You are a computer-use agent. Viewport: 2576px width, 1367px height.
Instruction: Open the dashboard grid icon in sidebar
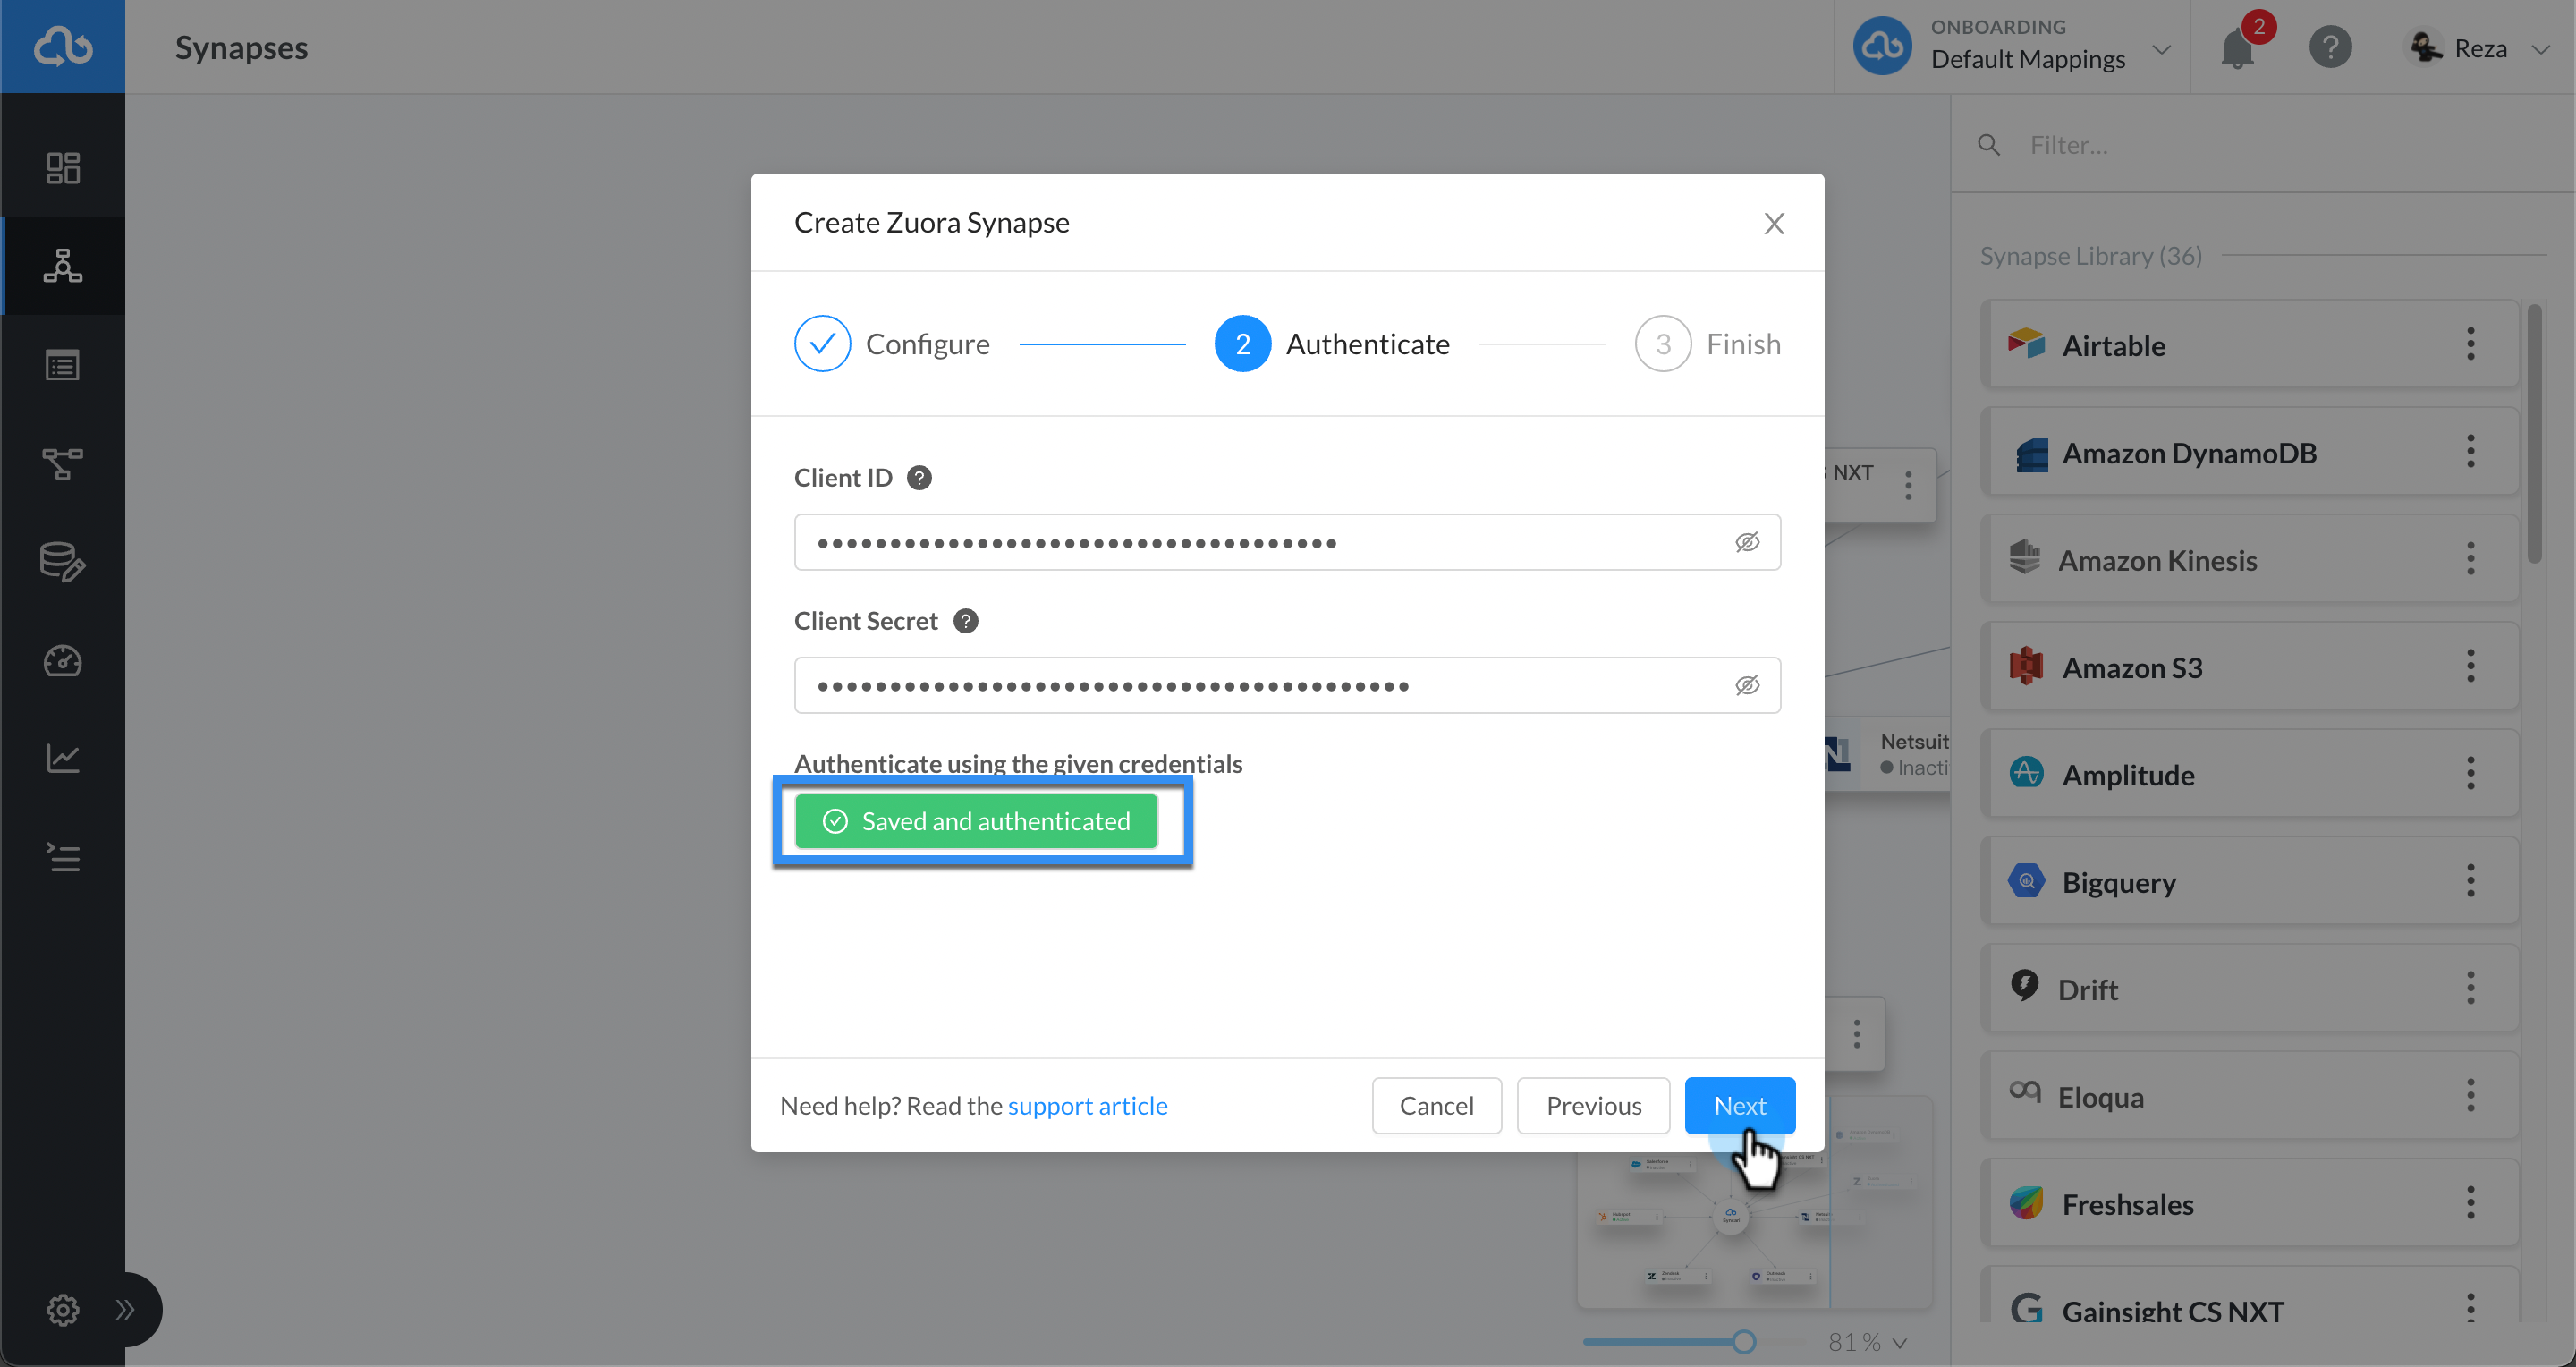(63, 167)
